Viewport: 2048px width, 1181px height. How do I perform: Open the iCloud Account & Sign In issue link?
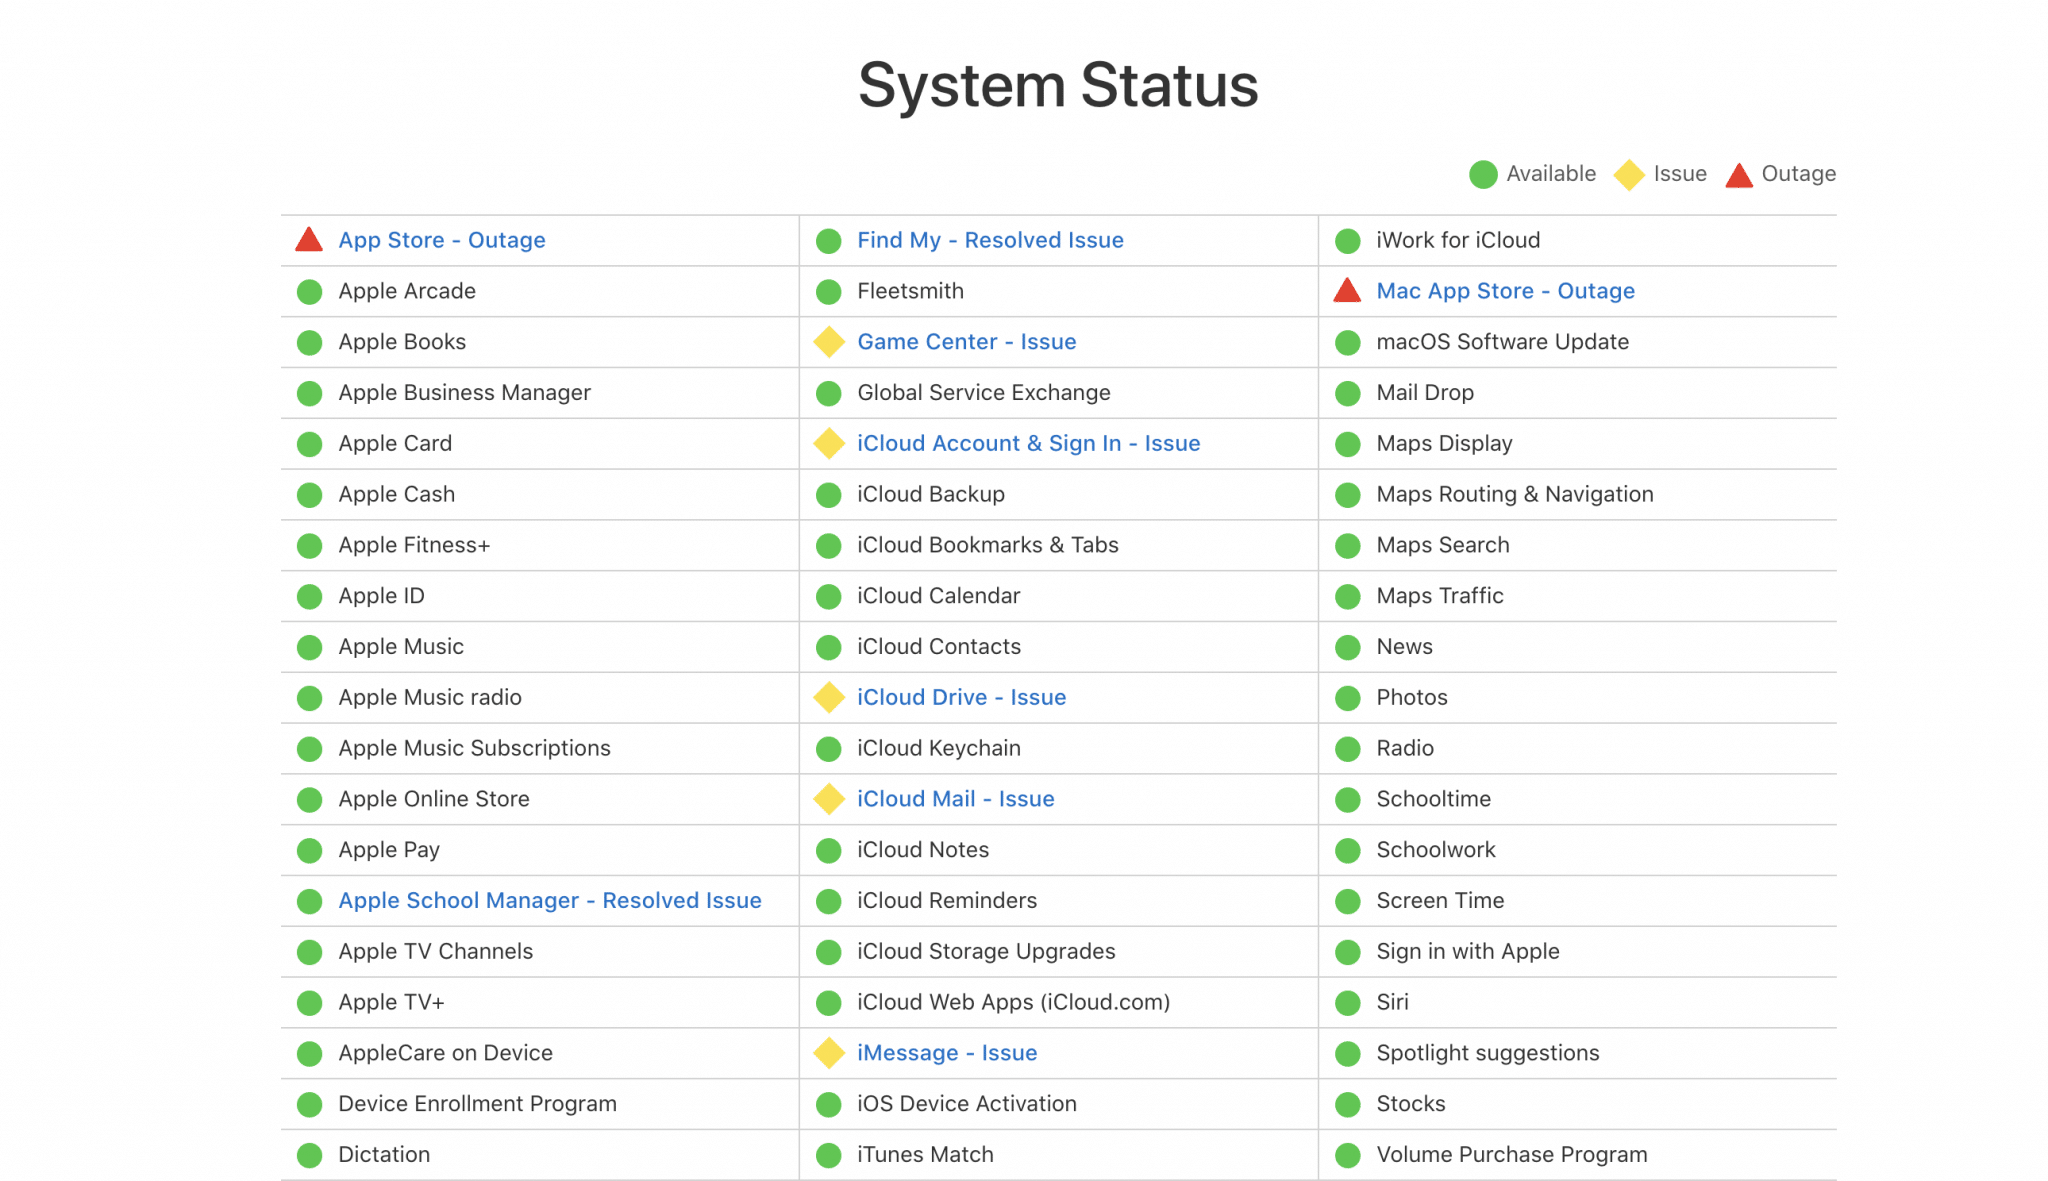point(1028,443)
